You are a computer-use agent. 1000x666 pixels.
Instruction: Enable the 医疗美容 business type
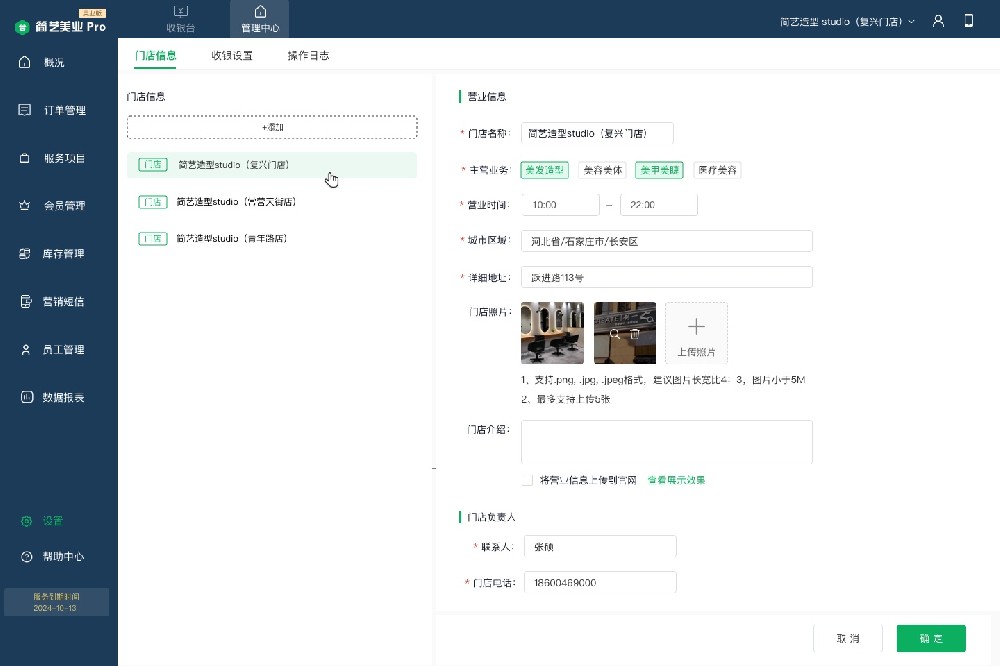[x=716, y=170]
